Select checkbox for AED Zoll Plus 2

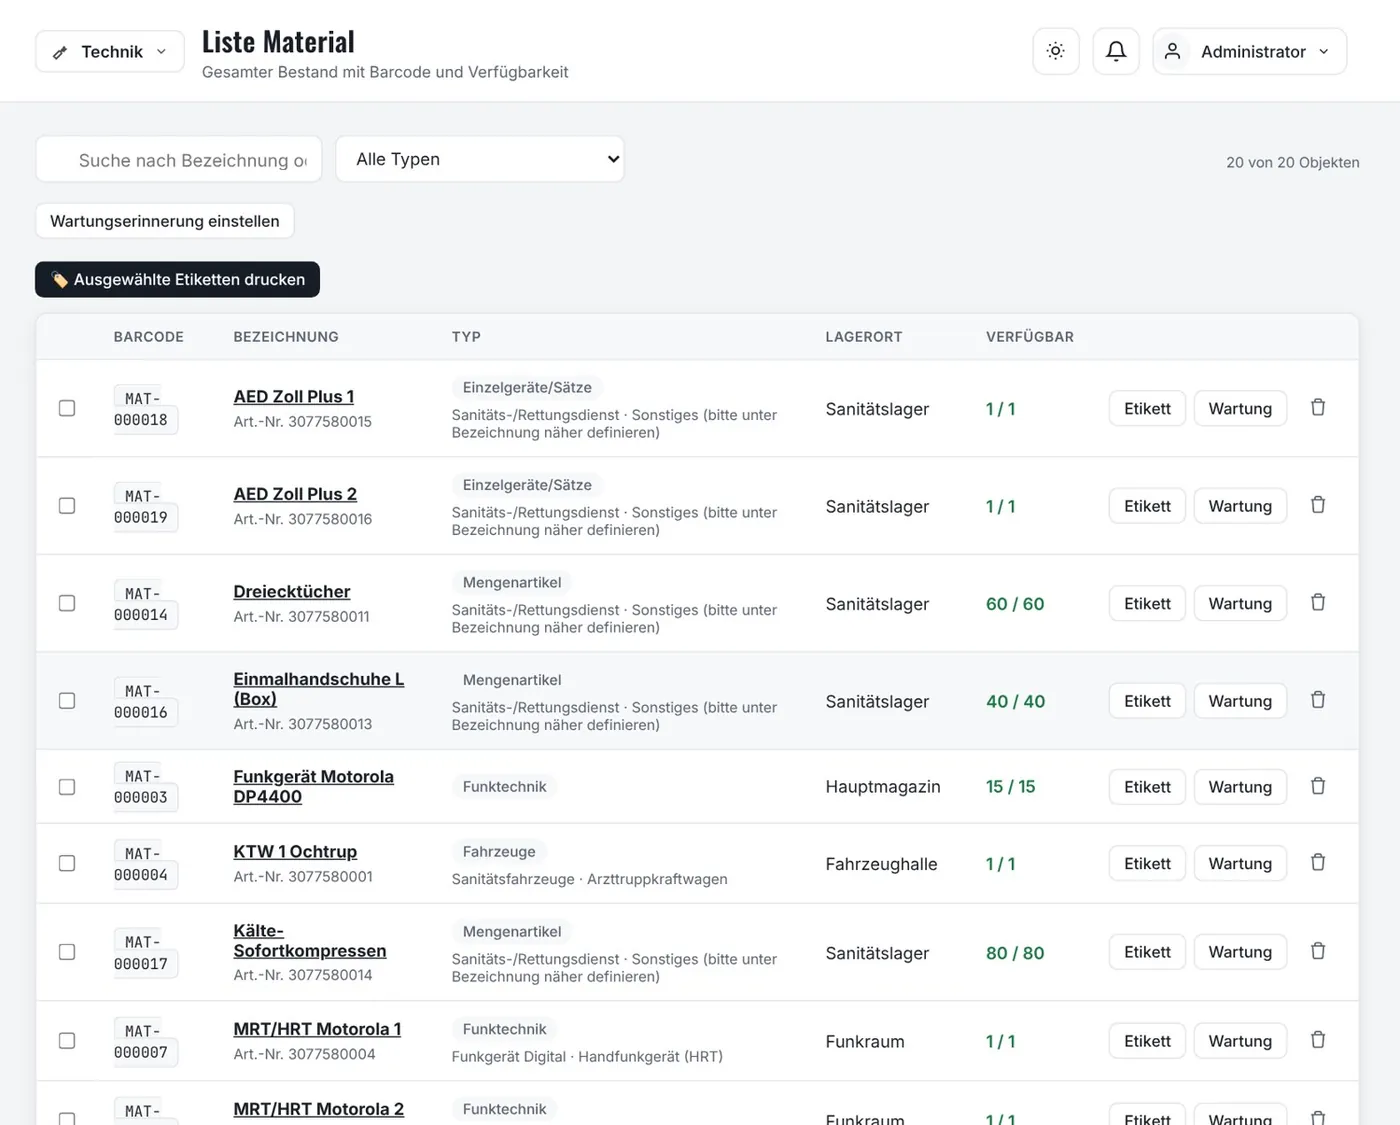tap(67, 506)
